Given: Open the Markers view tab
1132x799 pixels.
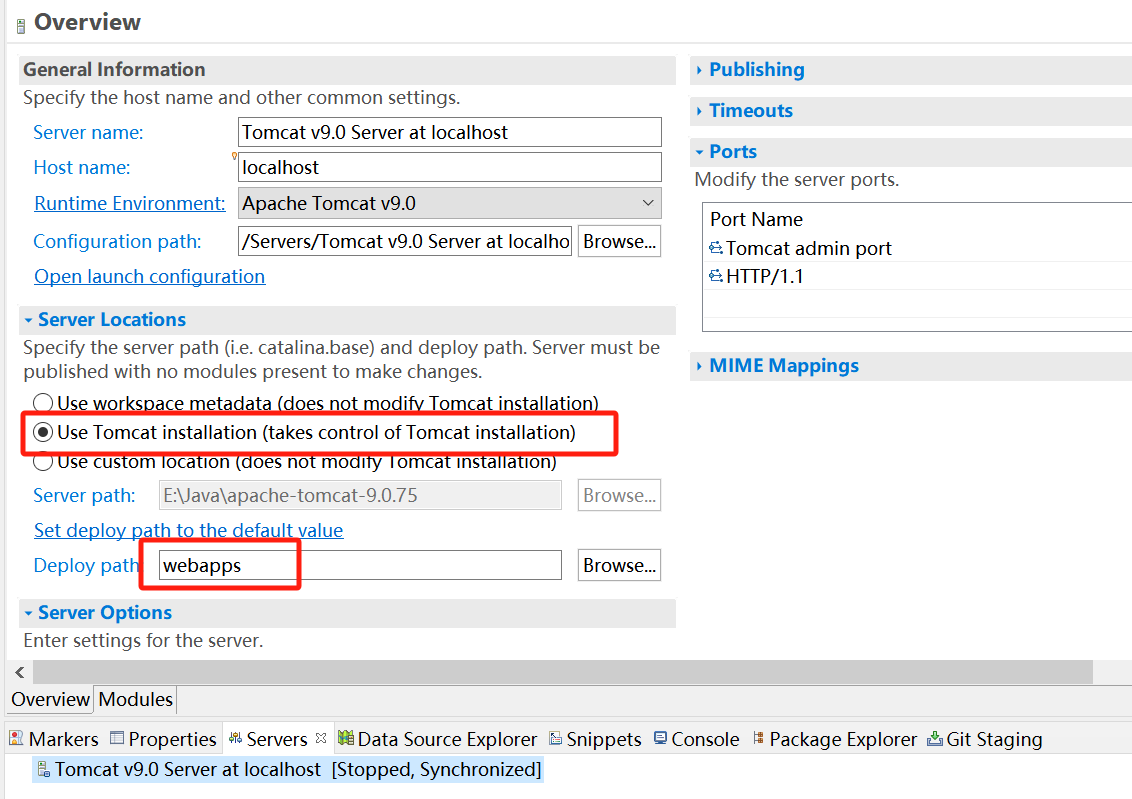Looking at the screenshot, I should (x=53, y=739).
